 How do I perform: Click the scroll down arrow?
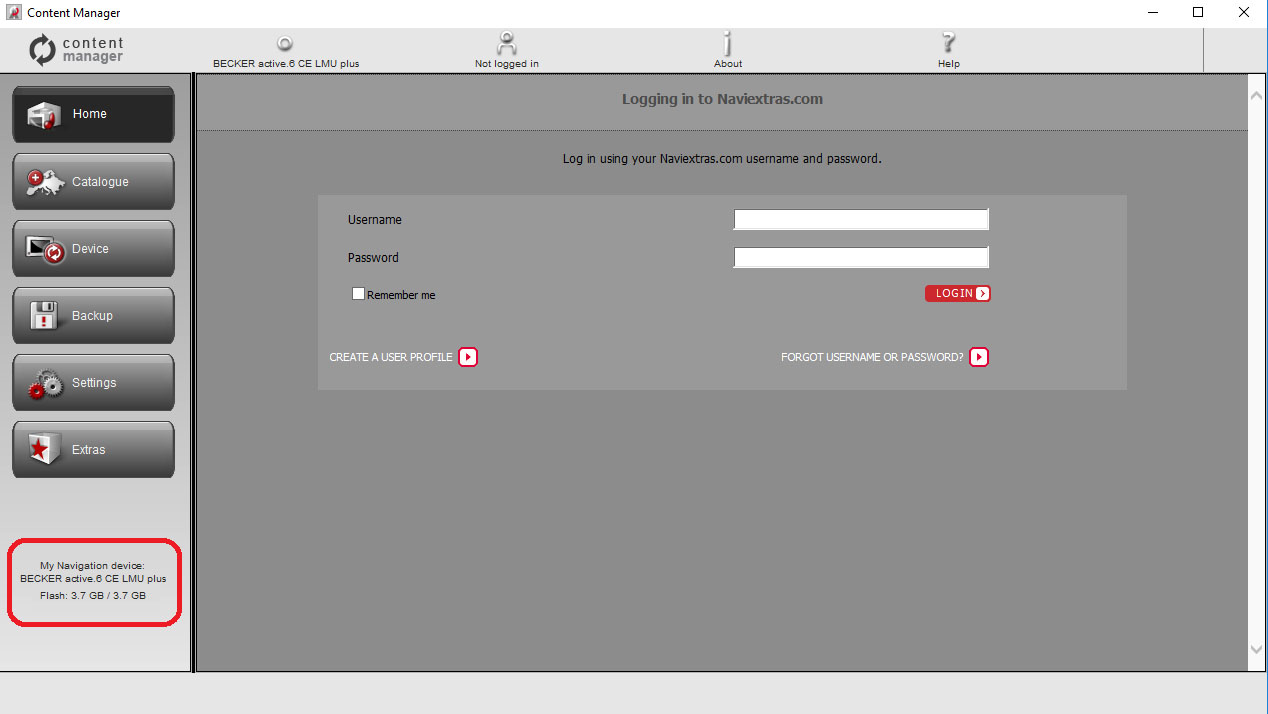click(x=1257, y=650)
